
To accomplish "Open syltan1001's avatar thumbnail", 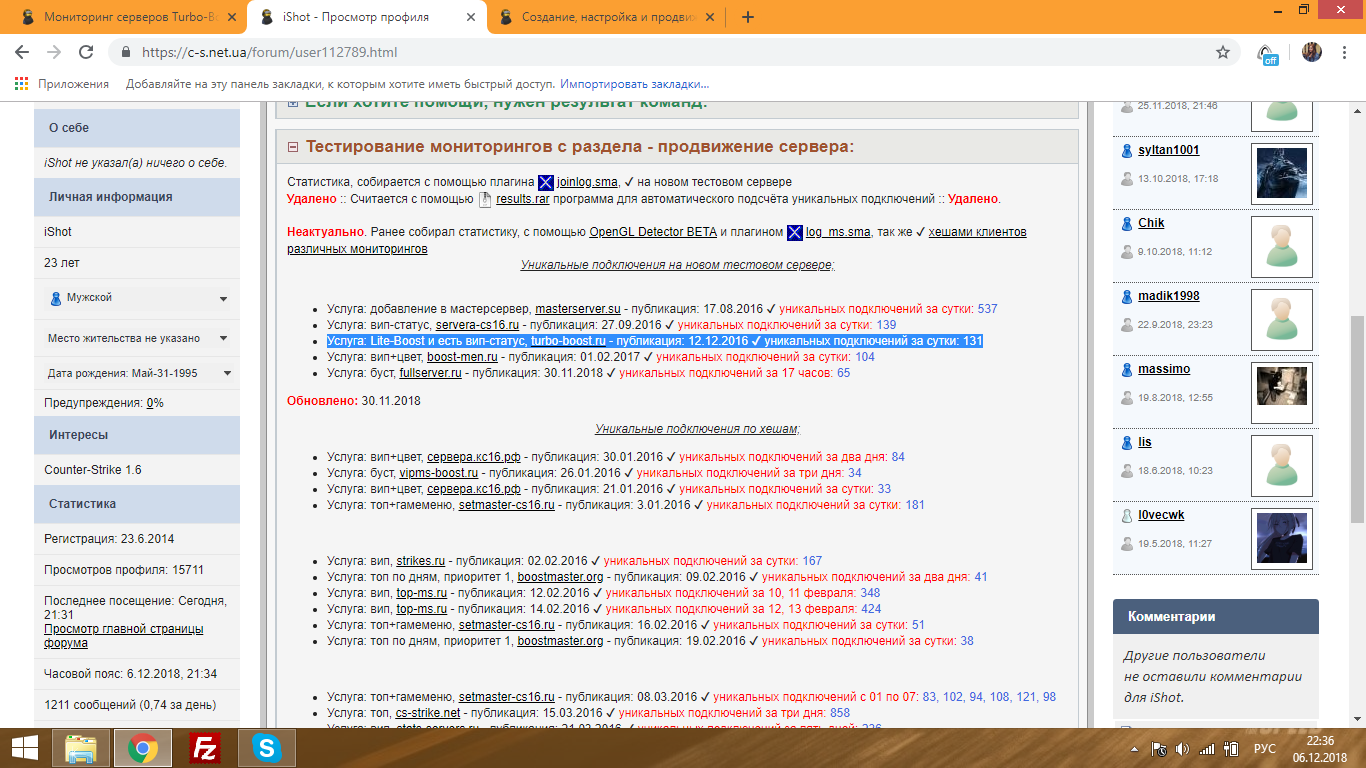I will tap(1282, 173).
